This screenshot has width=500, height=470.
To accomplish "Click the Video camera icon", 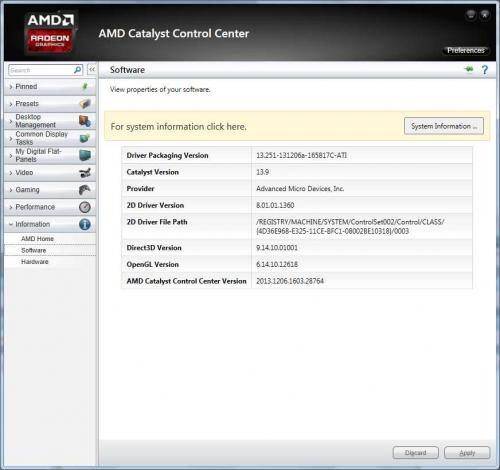I will 85,173.
